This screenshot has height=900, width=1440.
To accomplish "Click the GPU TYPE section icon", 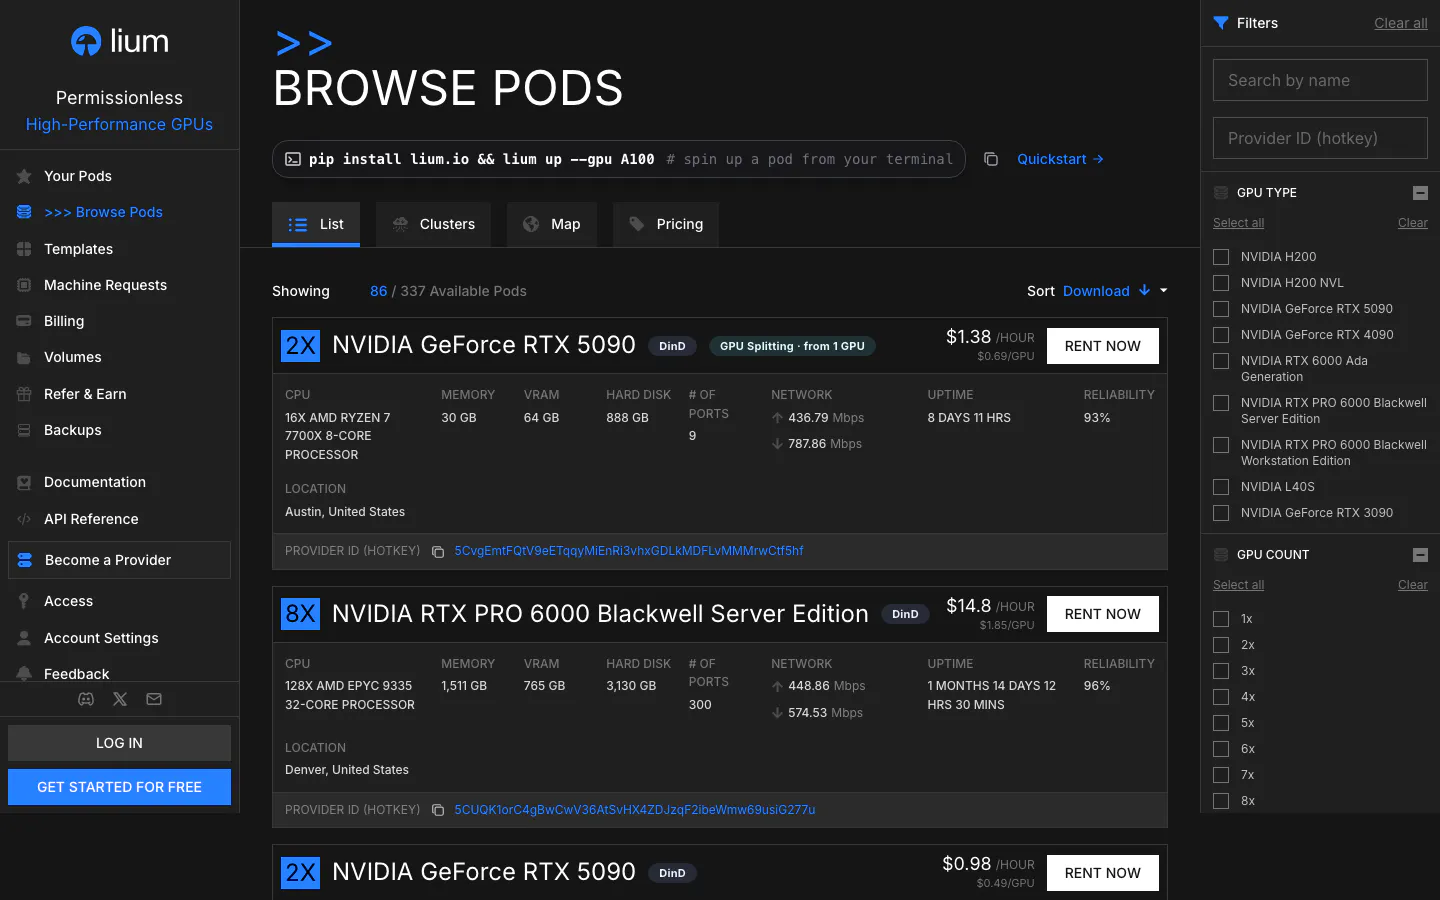I will tap(1221, 193).
